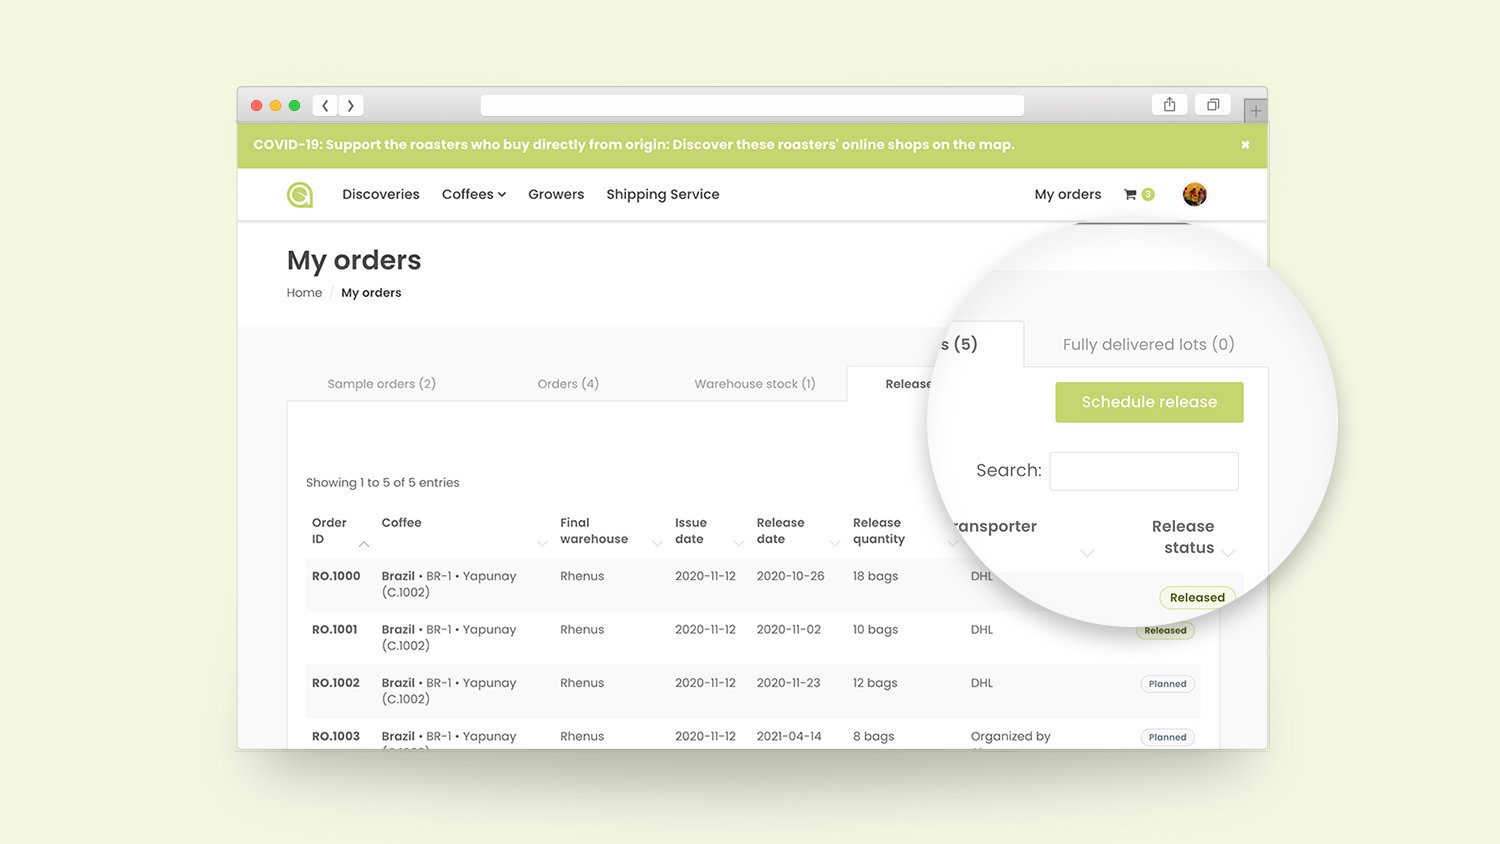The image size is (1500, 844).
Task: Switch to Sample orders (2) tab
Action: (x=382, y=384)
